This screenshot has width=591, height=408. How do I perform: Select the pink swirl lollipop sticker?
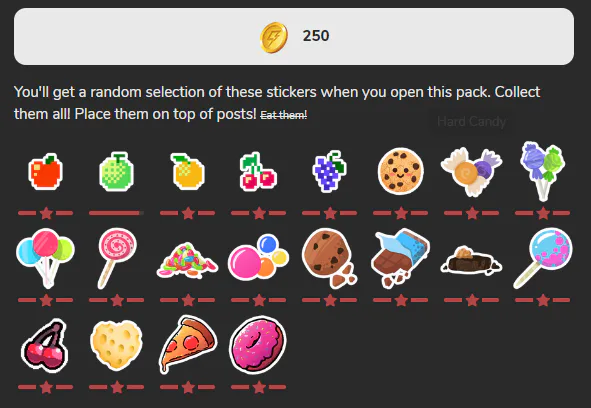[116, 258]
